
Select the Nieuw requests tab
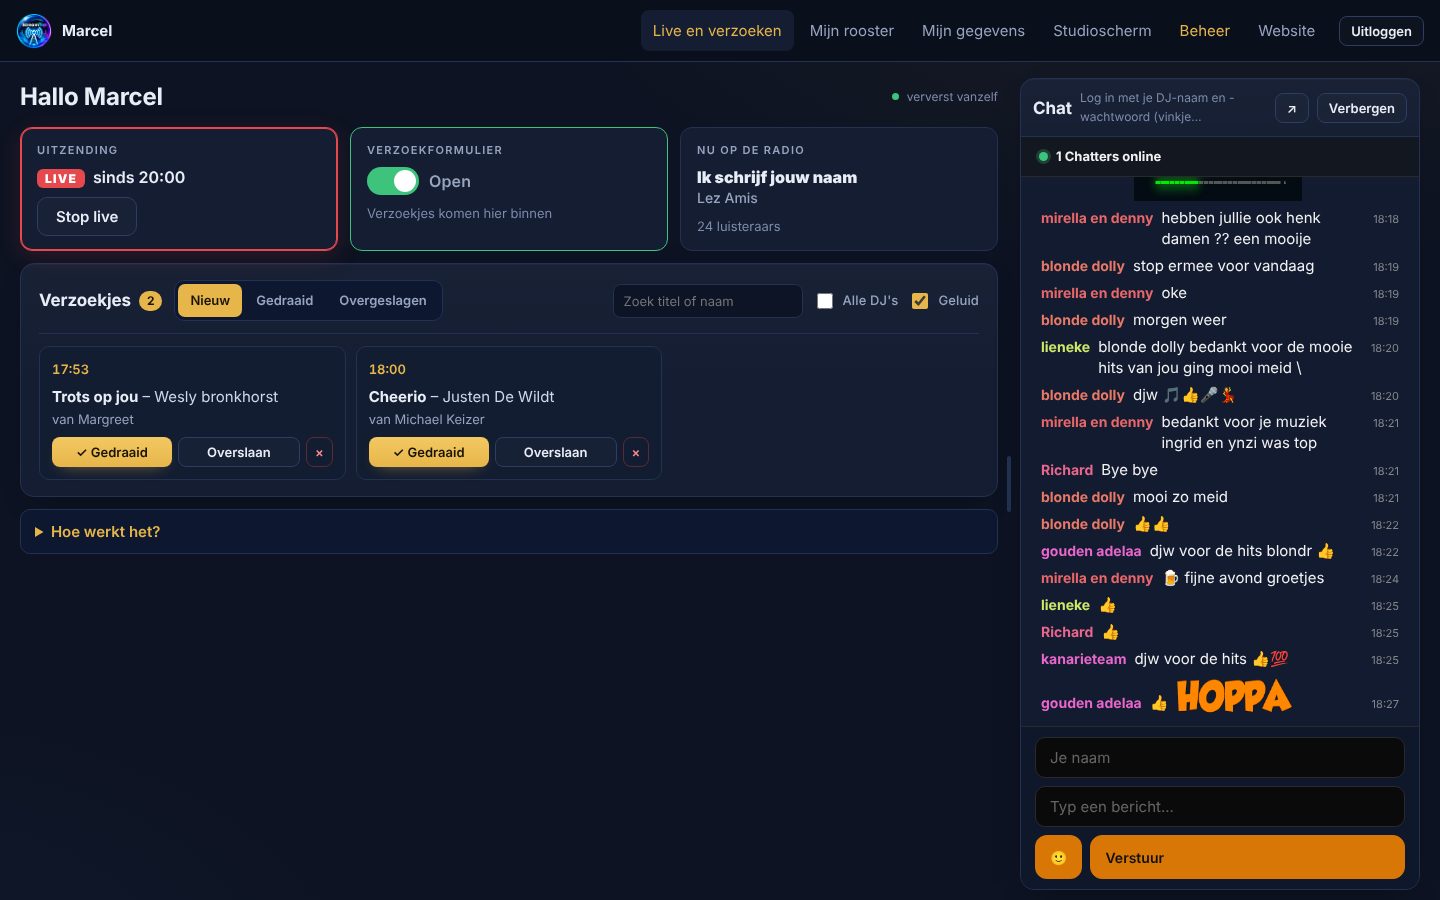click(x=210, y=300)
